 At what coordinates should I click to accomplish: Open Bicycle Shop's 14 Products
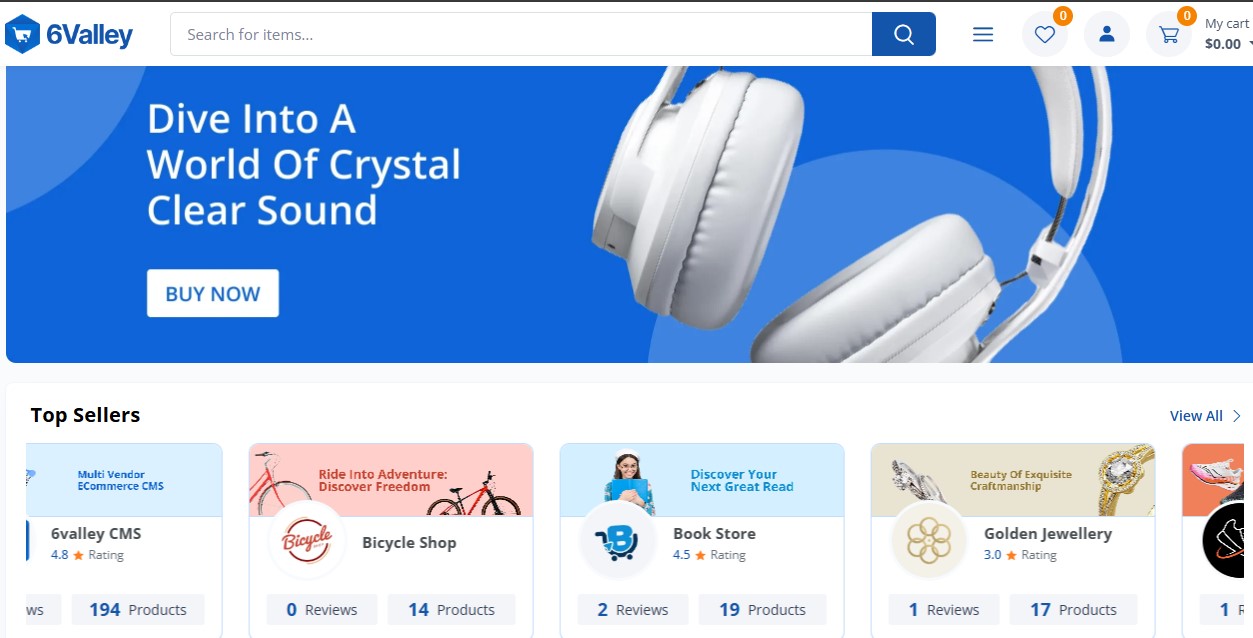tap(451, 610)
